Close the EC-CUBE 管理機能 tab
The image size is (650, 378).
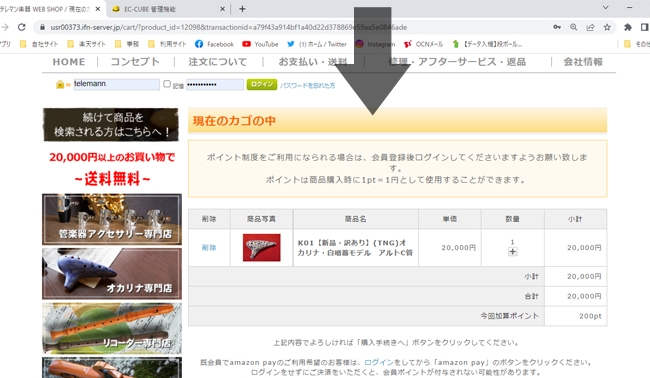pos(222,9)
